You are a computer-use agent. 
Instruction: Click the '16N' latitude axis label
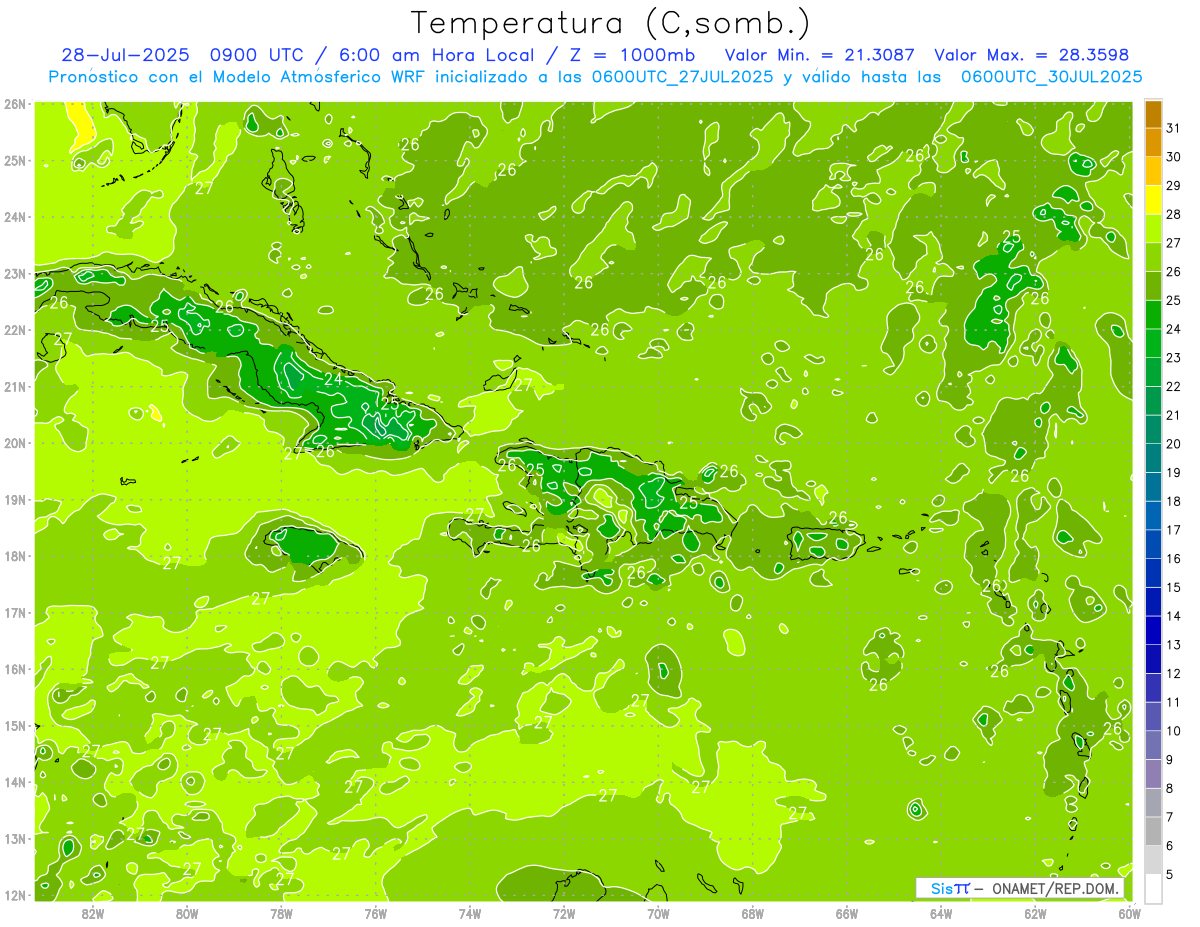(14, 669)
